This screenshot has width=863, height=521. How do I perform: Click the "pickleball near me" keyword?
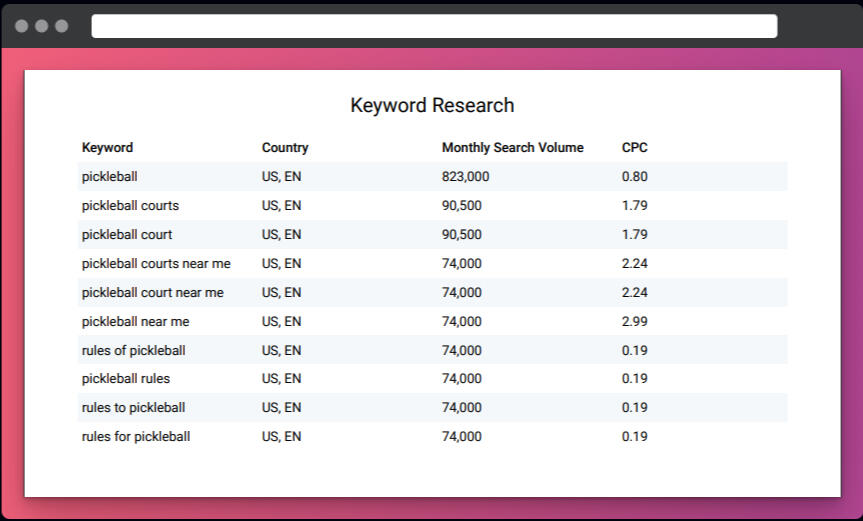click(x=135, y=322)
